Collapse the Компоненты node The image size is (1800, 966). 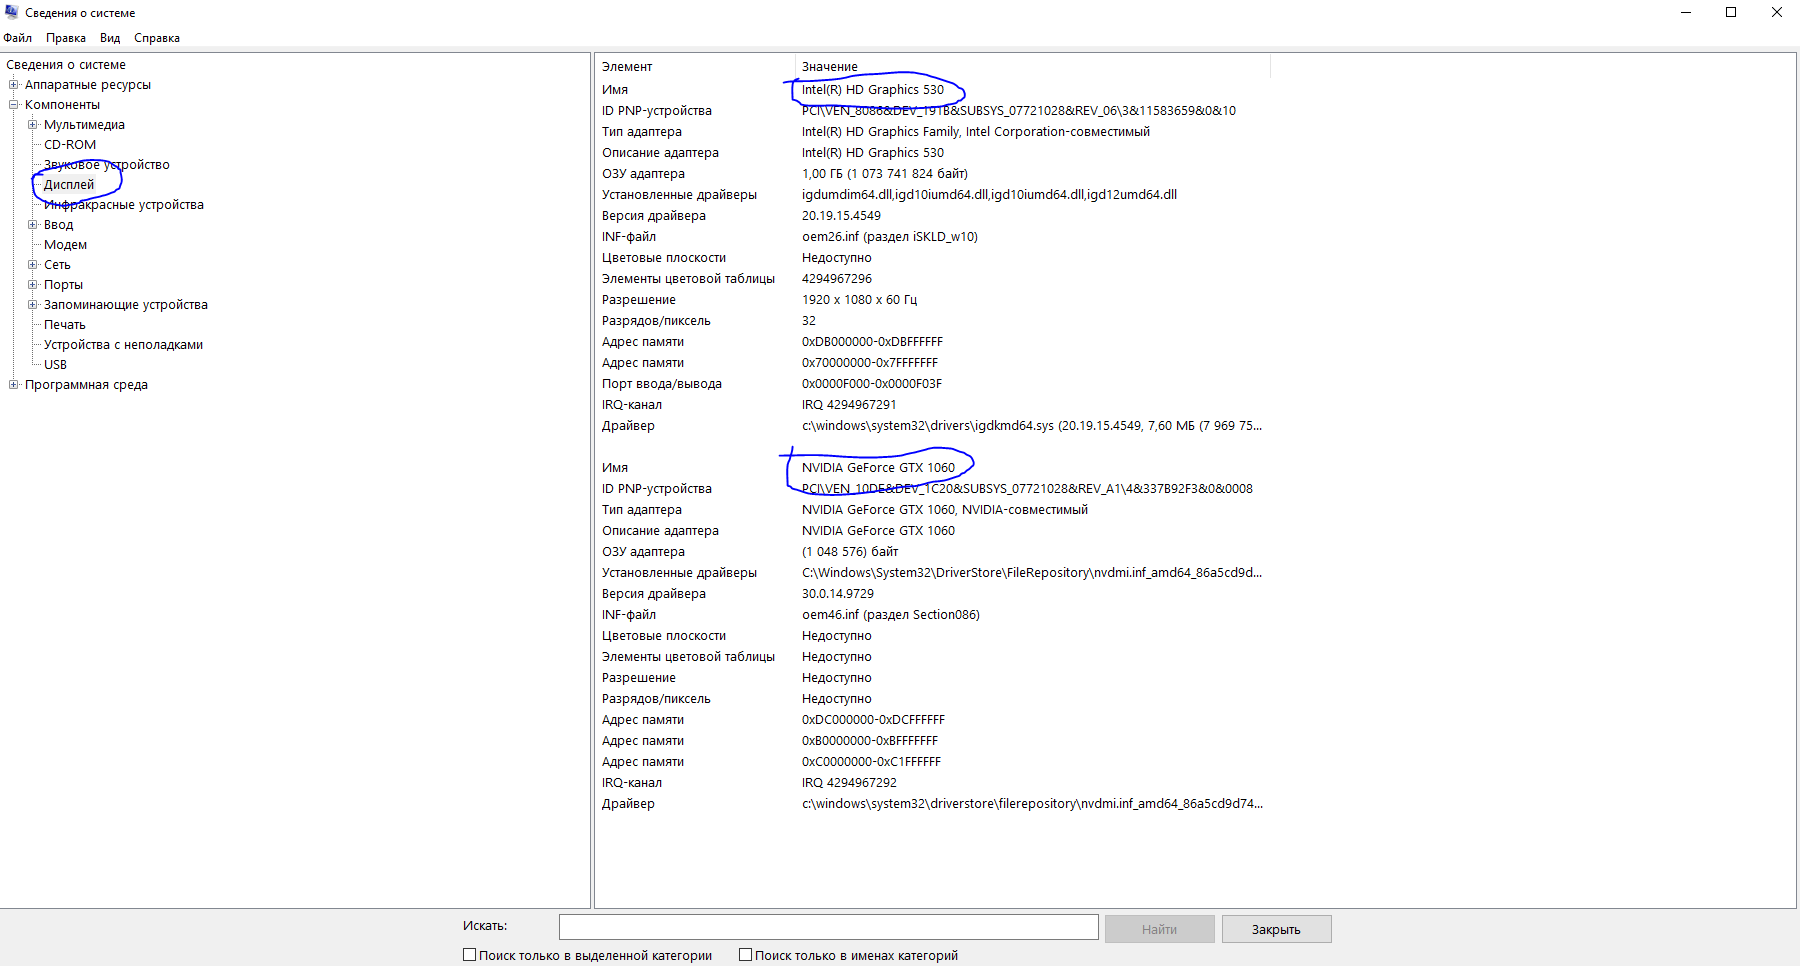point(14,105)
